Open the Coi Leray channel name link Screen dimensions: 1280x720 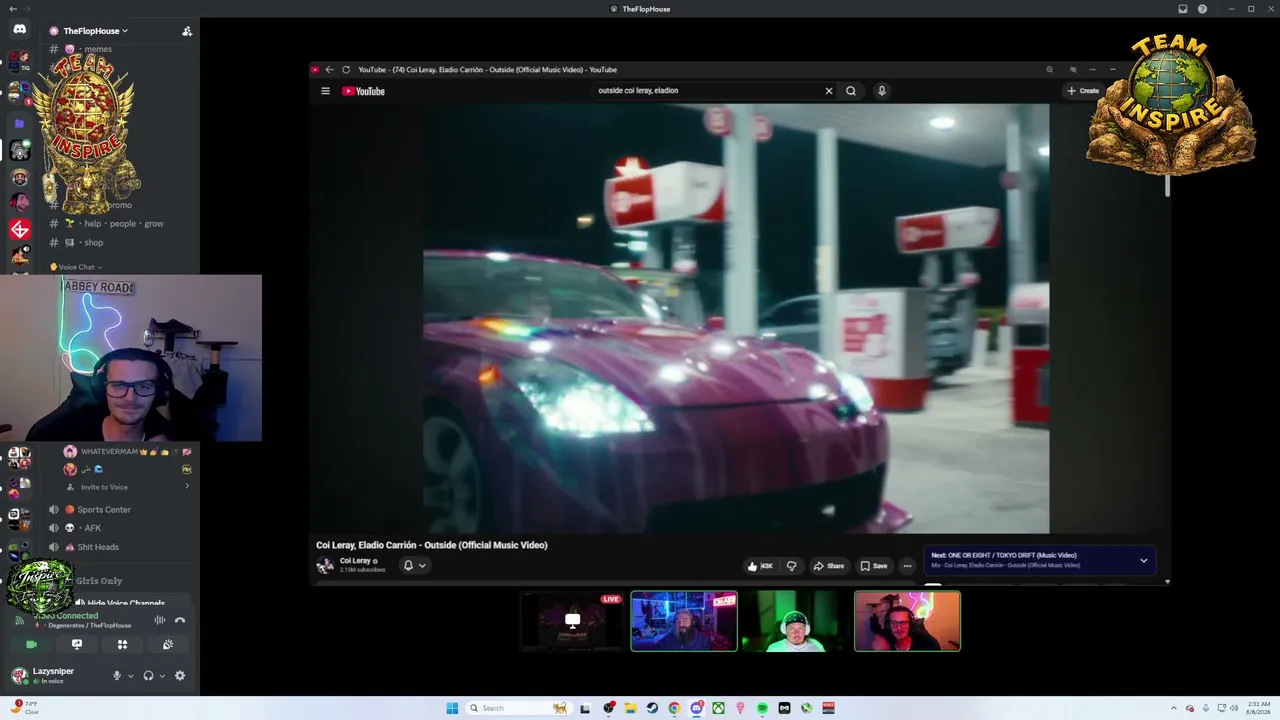pyautogui.click(x=355, y=561)
